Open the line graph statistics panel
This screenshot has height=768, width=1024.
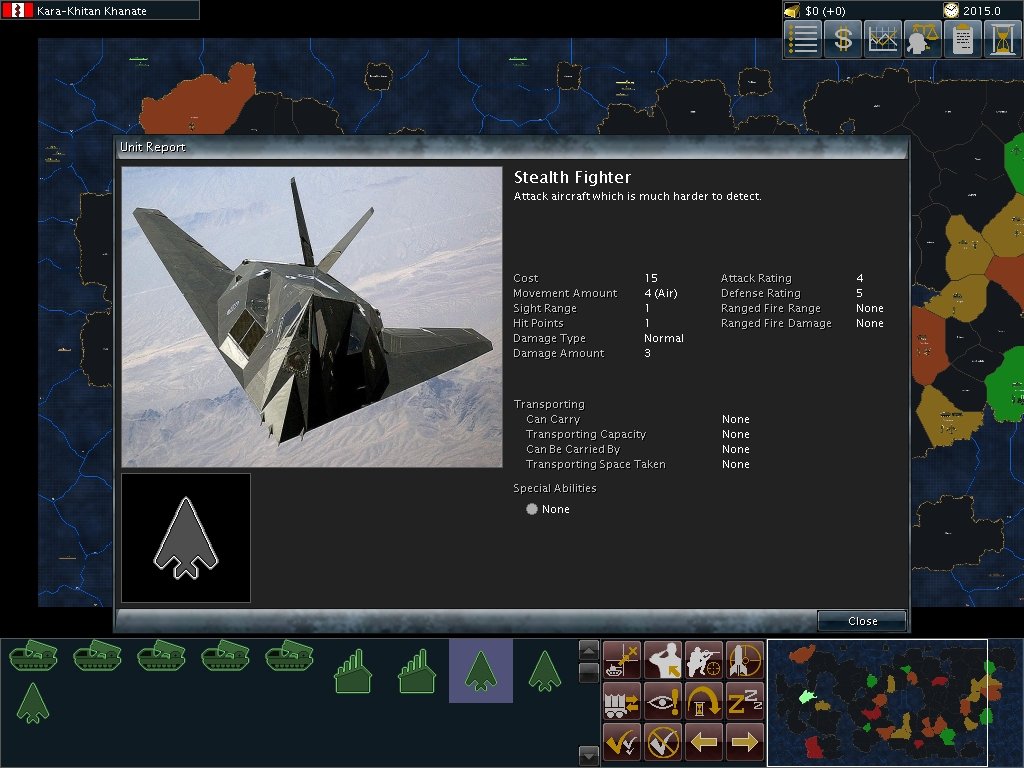883,39
